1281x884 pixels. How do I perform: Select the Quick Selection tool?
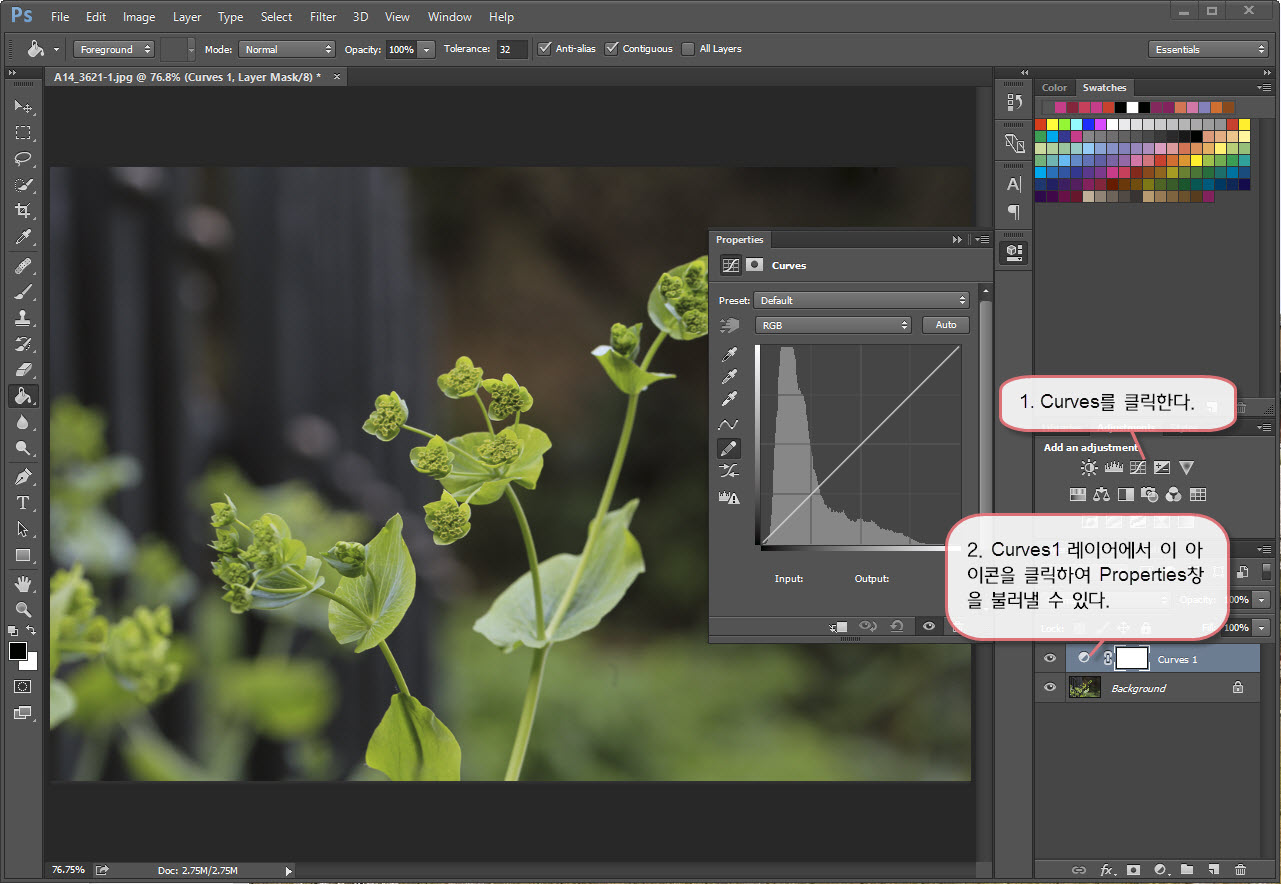pos(23,185)
